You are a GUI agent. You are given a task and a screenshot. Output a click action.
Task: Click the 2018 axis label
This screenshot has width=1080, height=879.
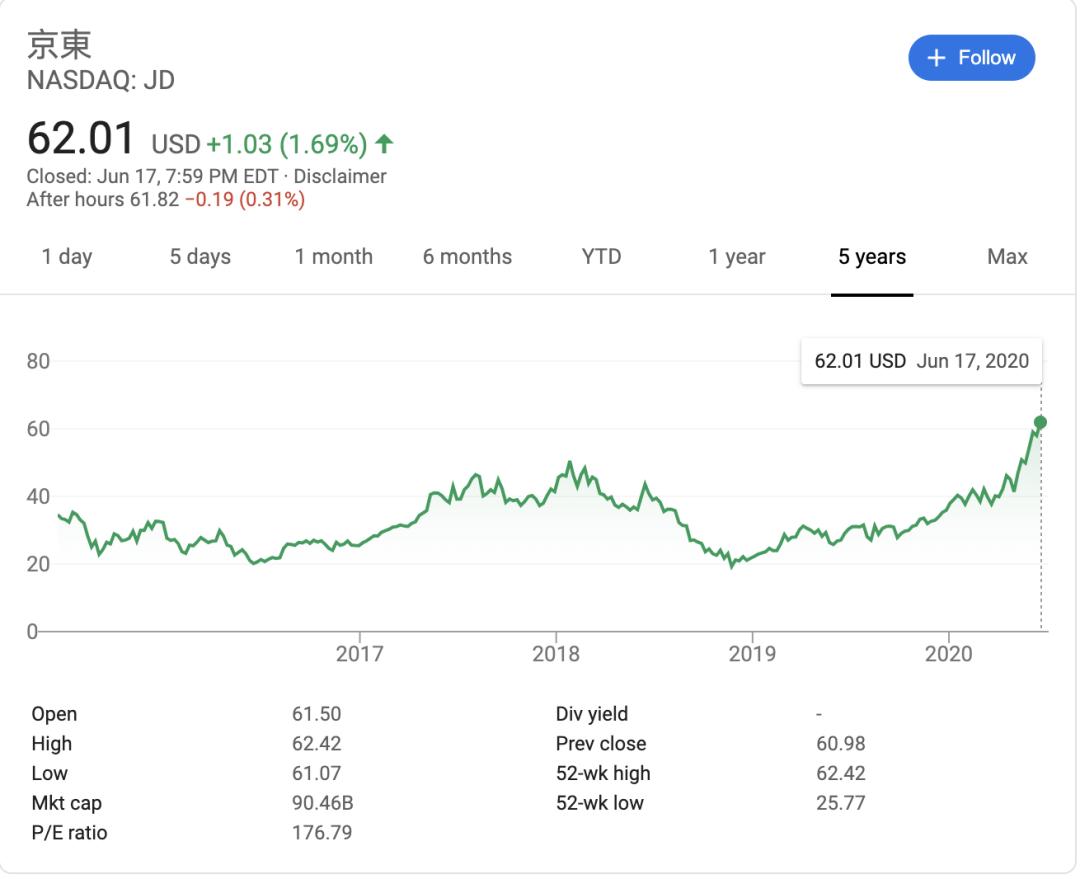(x=556, y=654)
